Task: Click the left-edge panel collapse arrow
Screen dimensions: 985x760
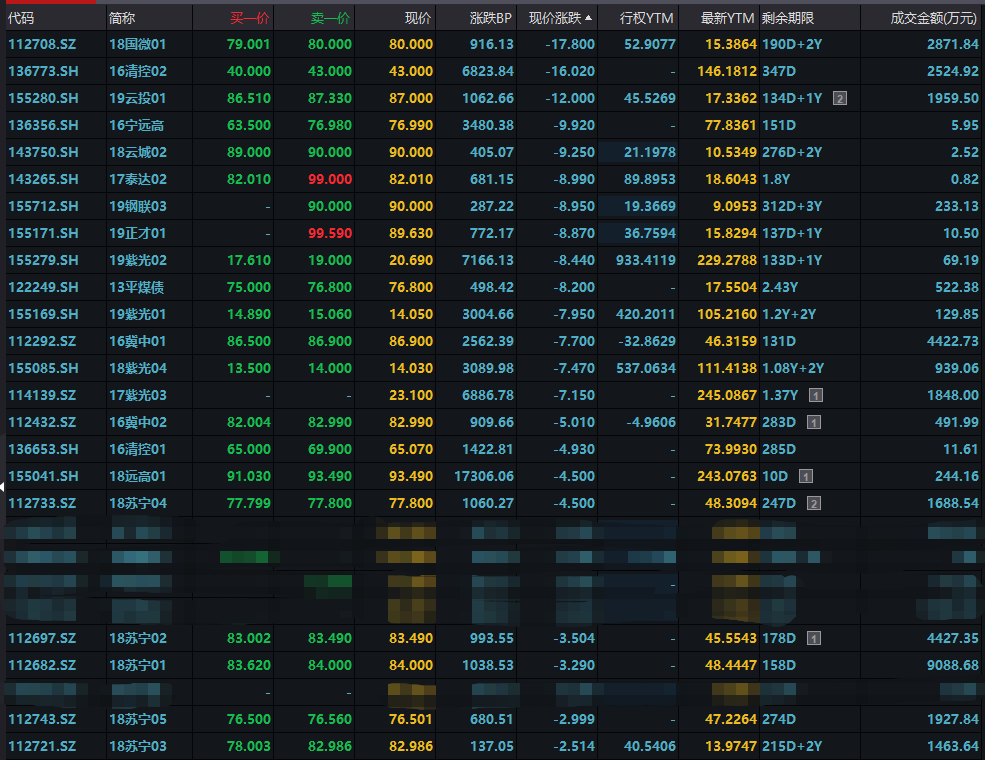Action: point(3,486)
